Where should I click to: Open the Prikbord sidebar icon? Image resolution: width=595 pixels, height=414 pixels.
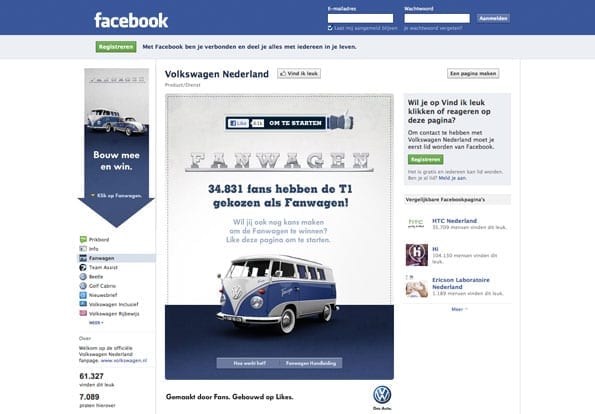click(83, 239)
